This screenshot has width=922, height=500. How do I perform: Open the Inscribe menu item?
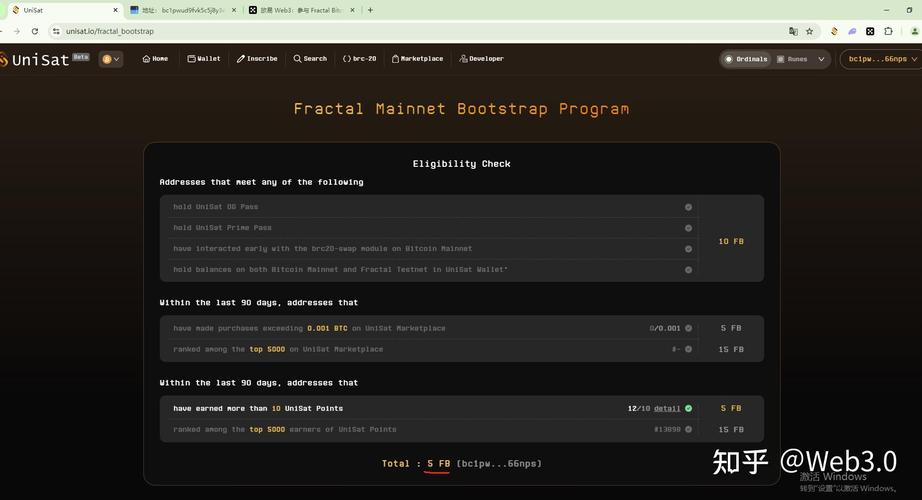click(x=257, y=59)
